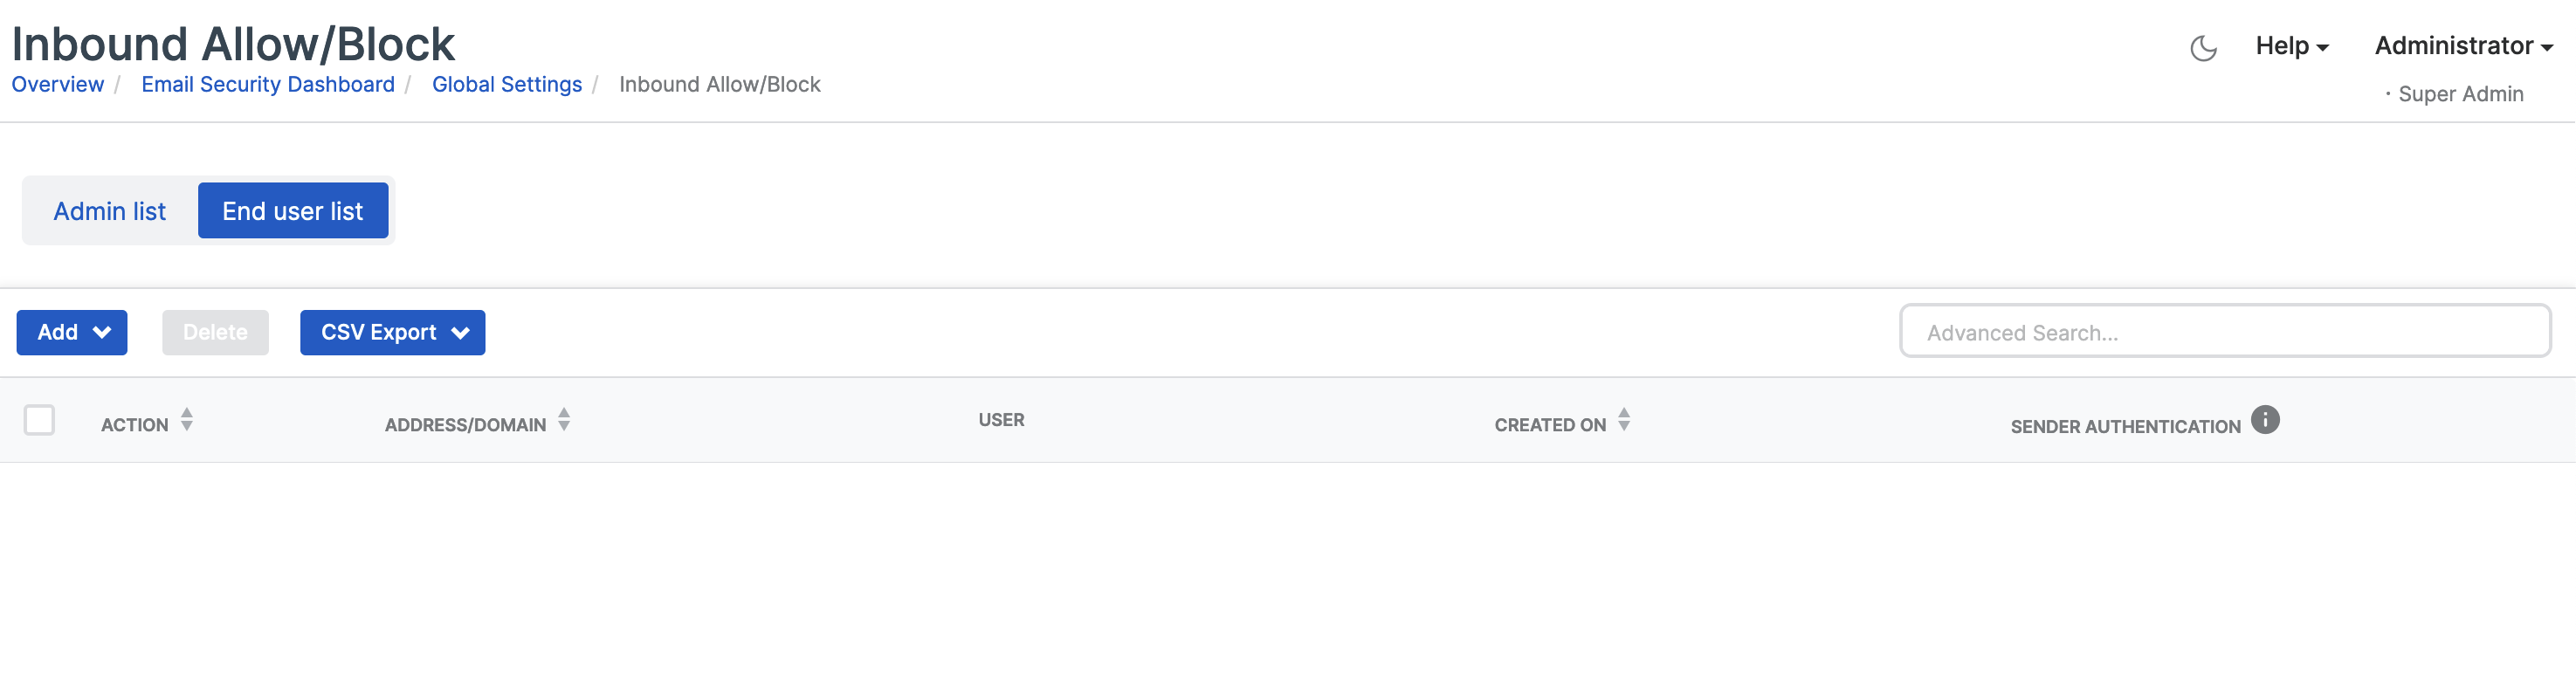Viewport: 2576px width, 688px height.
Task: Focus the Advanced Search field
Action: [x=2225, y=333]
